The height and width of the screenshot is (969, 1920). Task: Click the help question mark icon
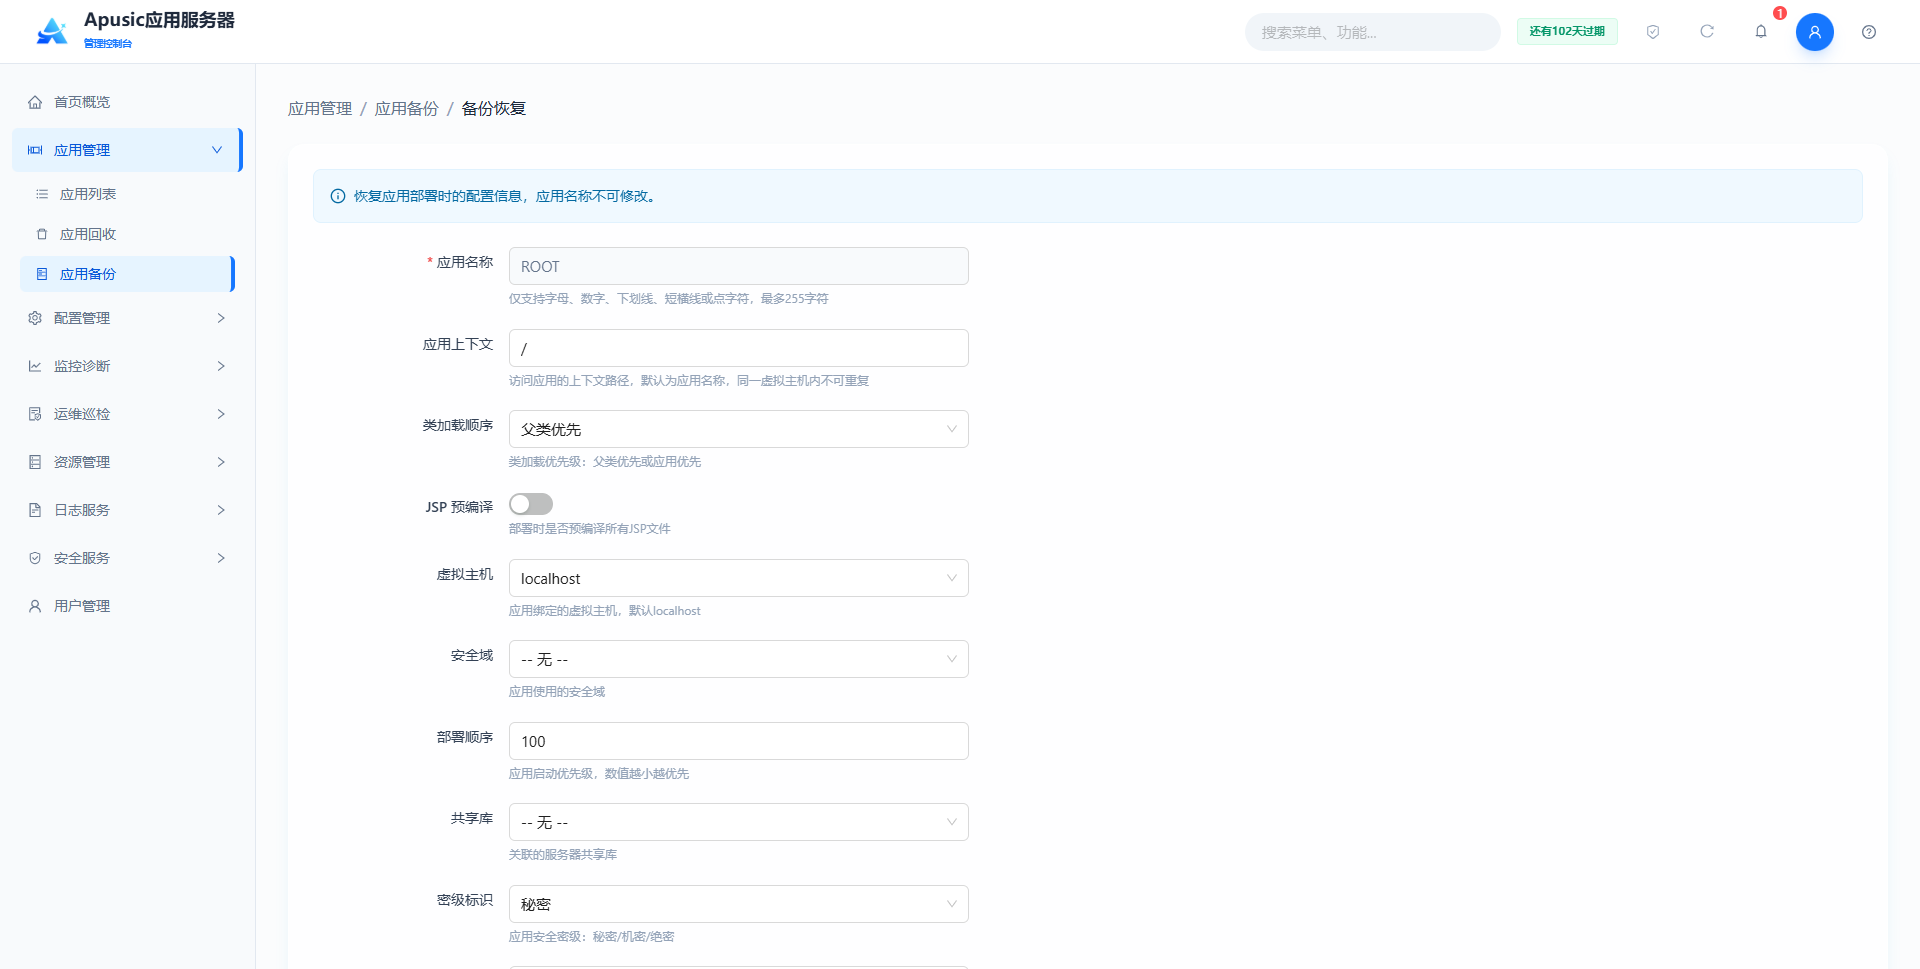pos(1869,32)
